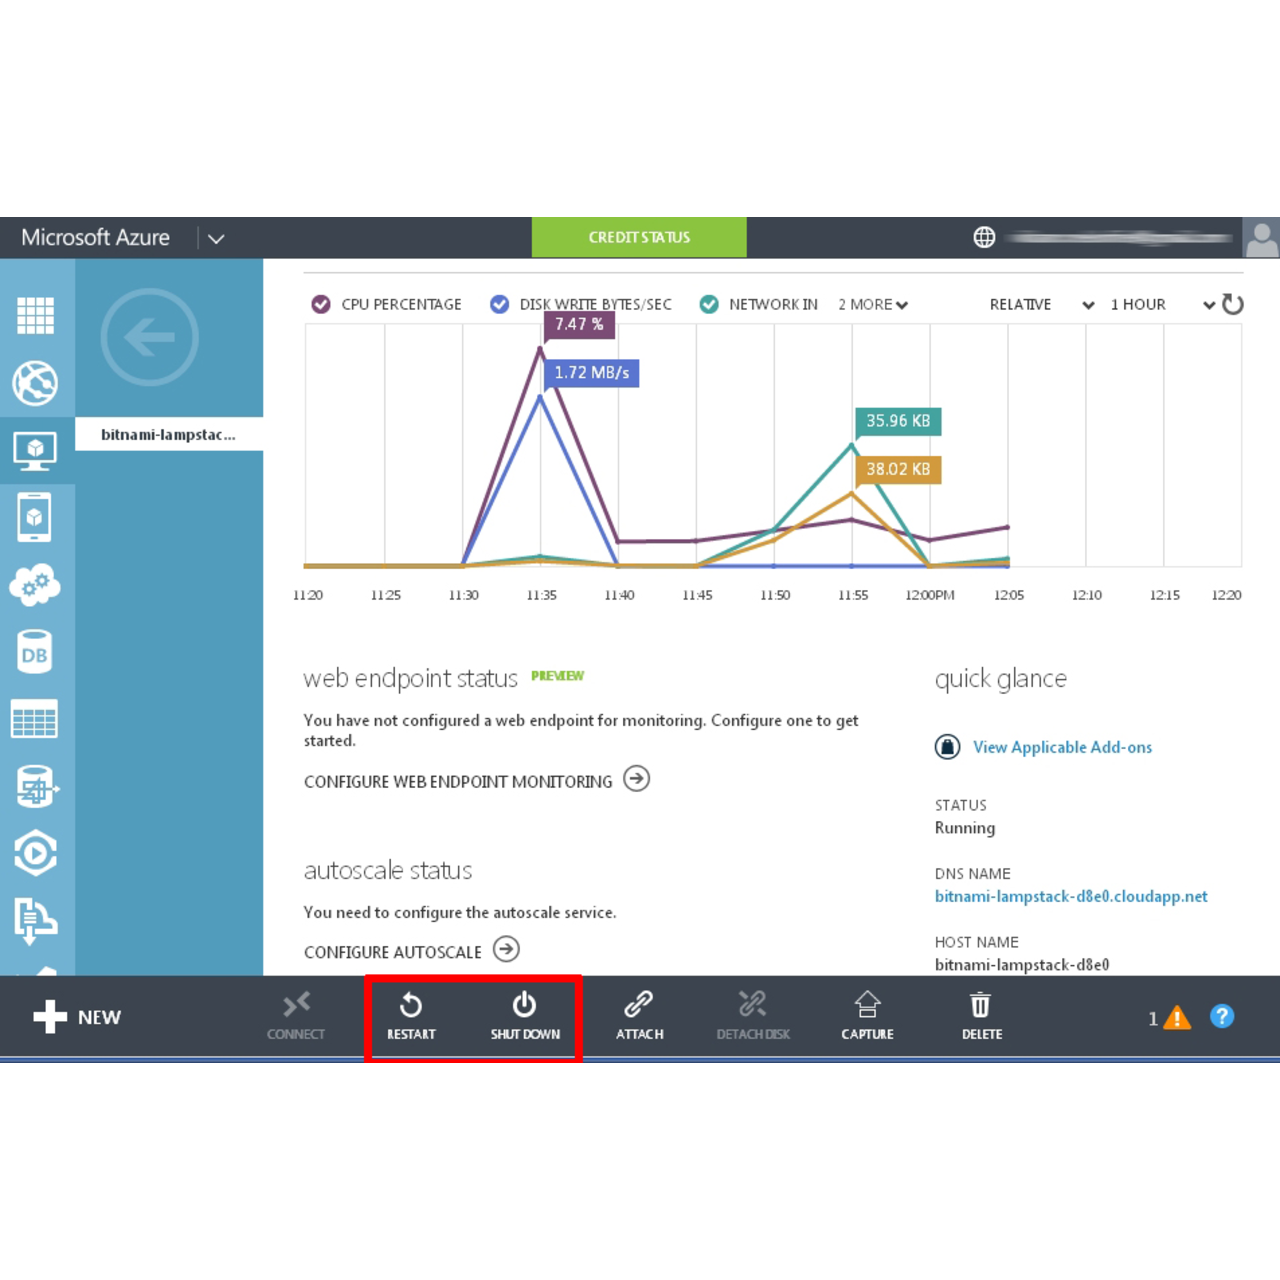
Task: Toggle the Disk Write Bytes/sec checkbox
Action: (x=499, y=304)
